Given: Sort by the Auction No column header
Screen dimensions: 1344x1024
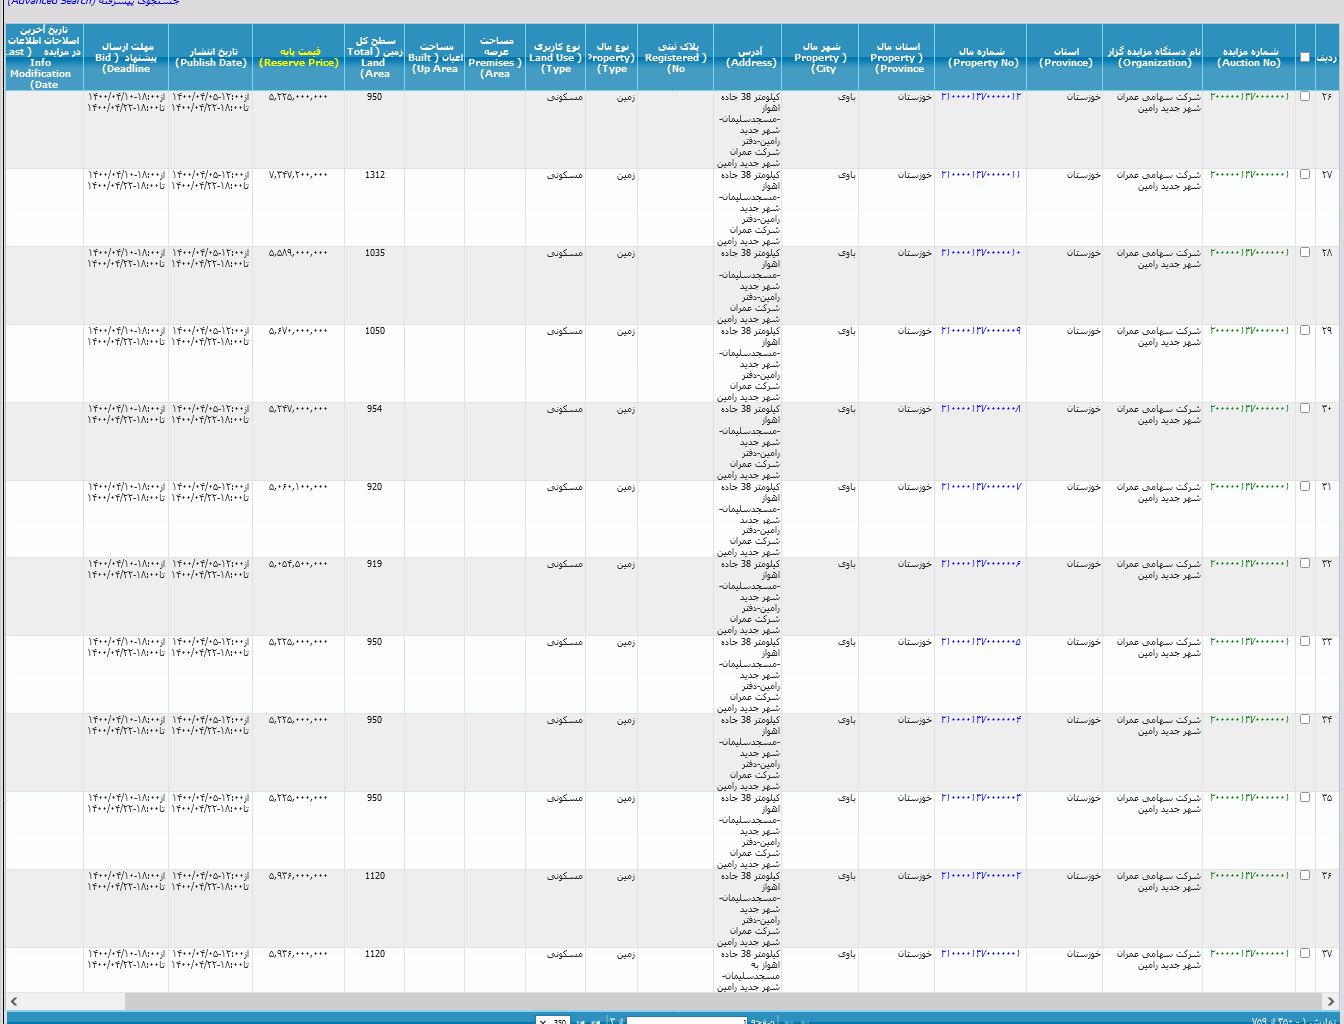Looking at the screenshot, I should 1249,57.
